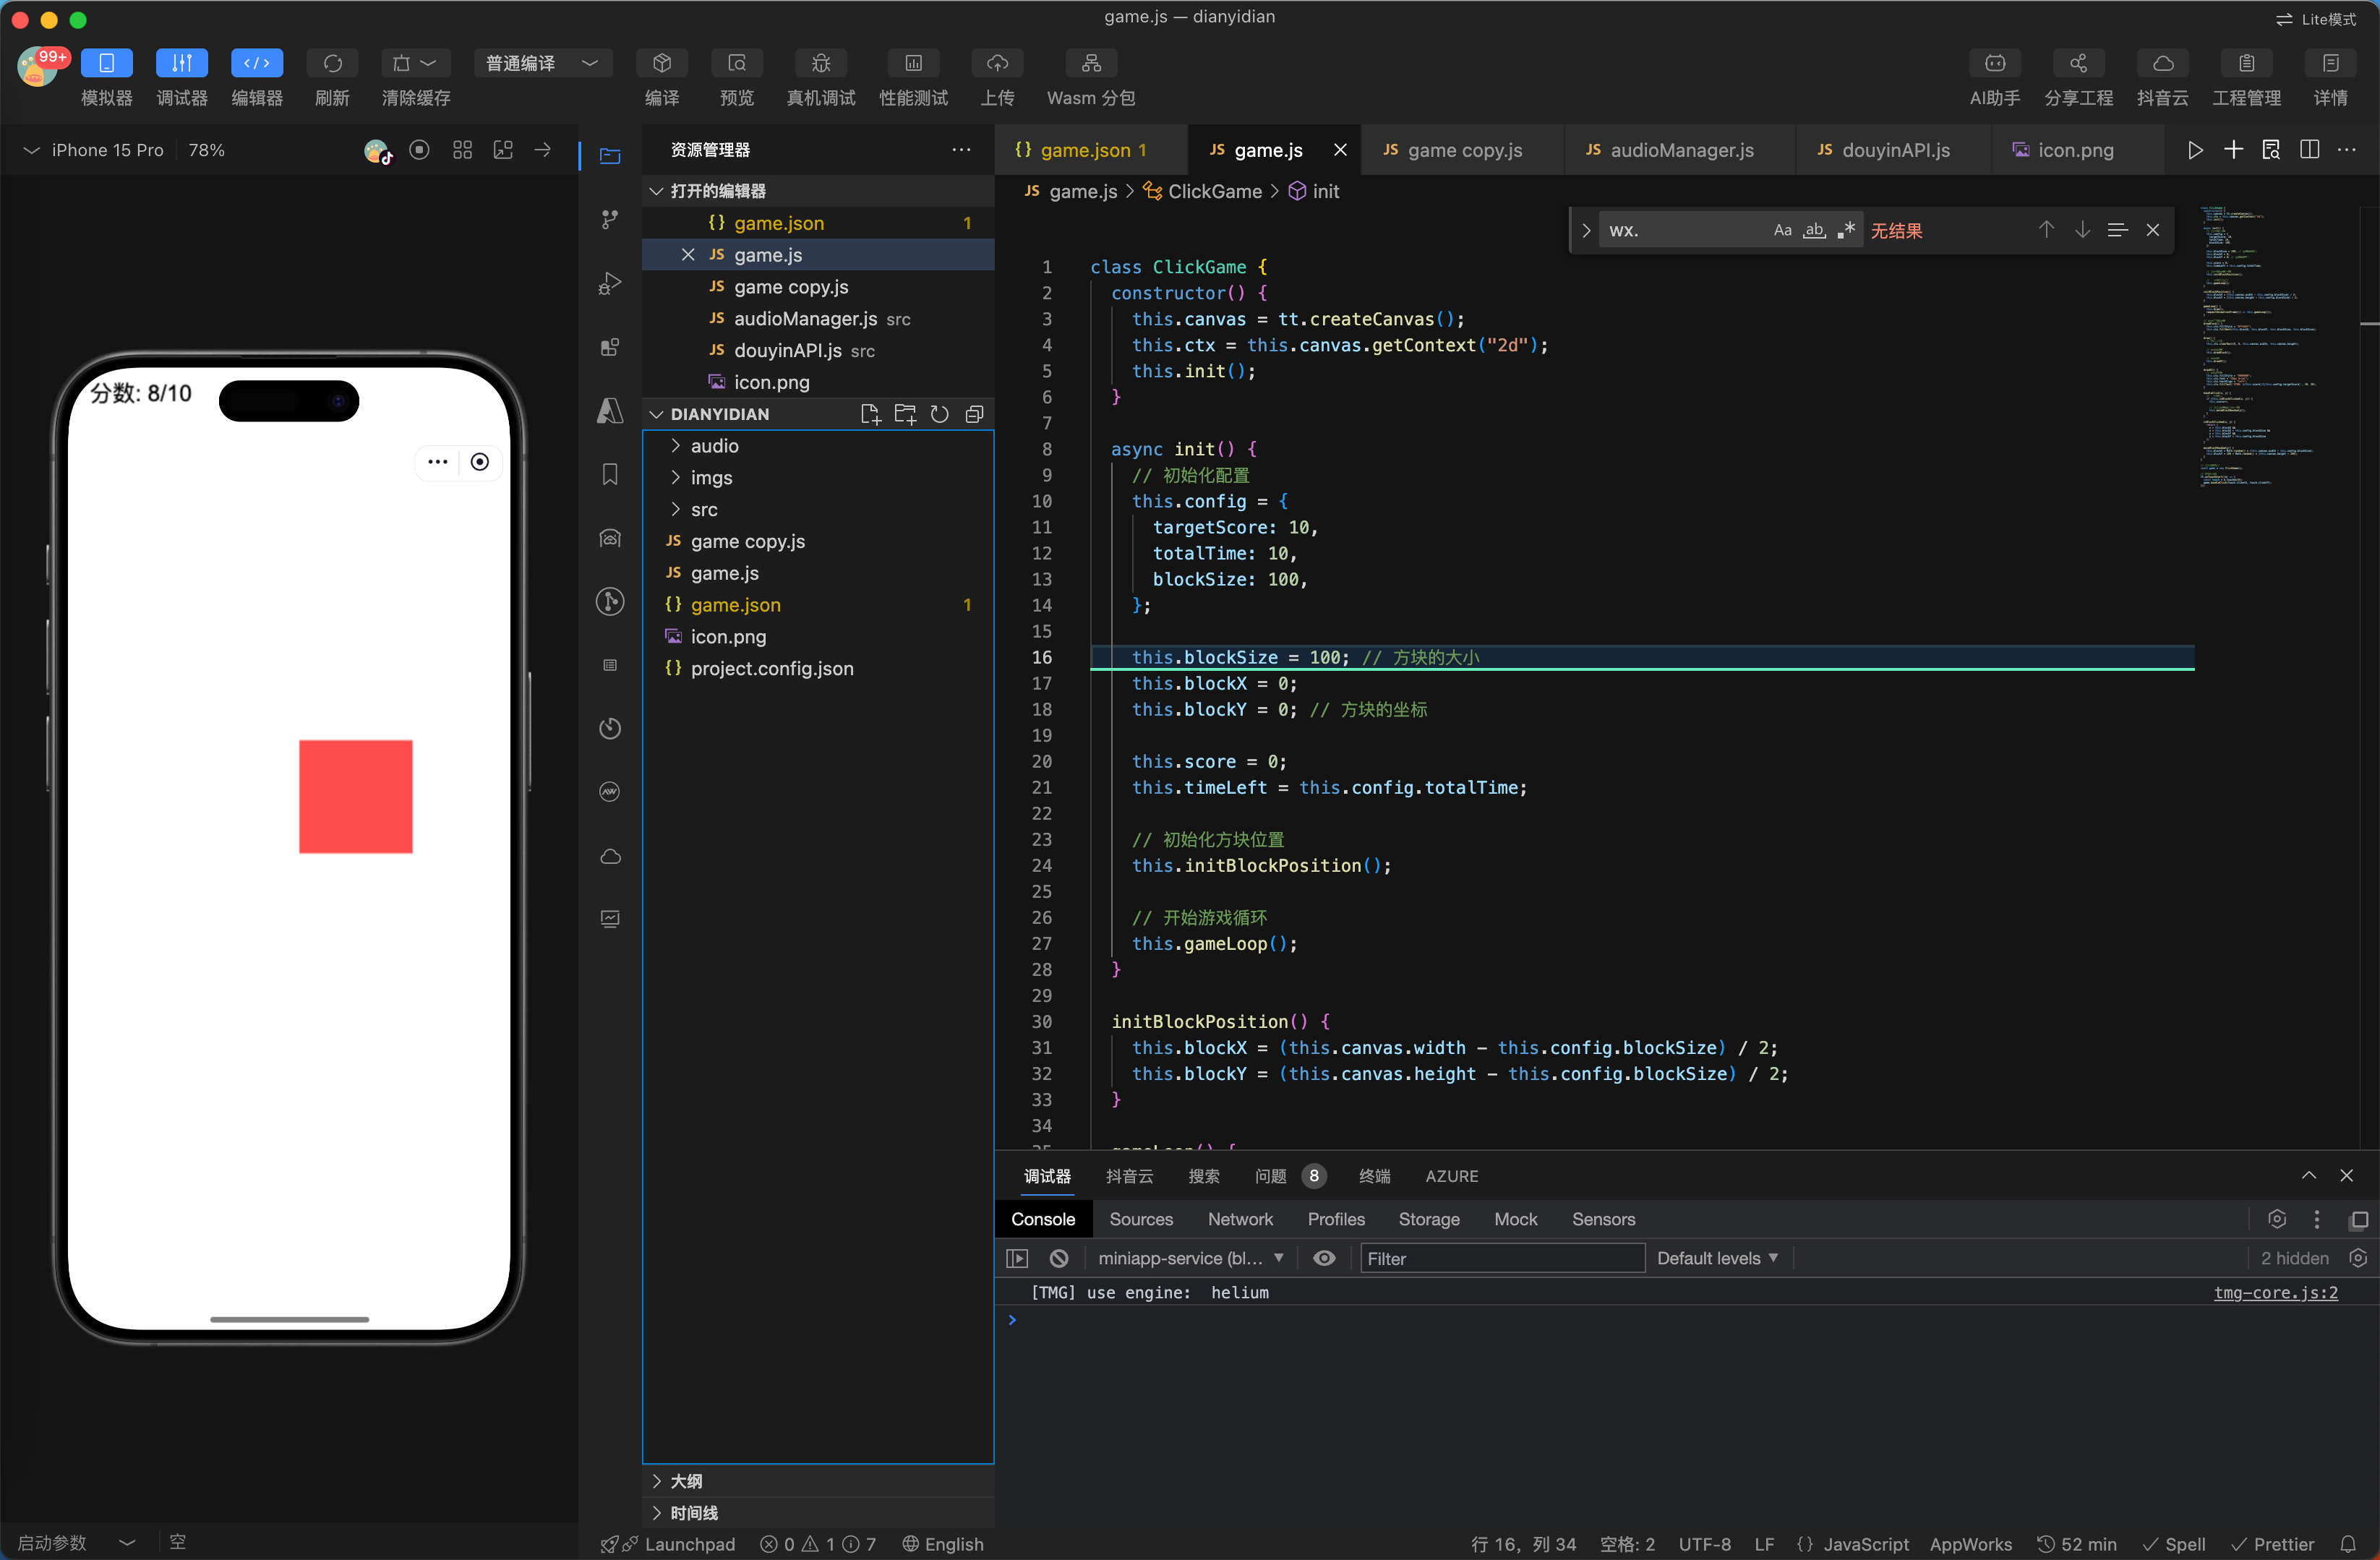Open the AI助手 assistant icon
This screenshot has width=2380, height=1560.
1994,64
